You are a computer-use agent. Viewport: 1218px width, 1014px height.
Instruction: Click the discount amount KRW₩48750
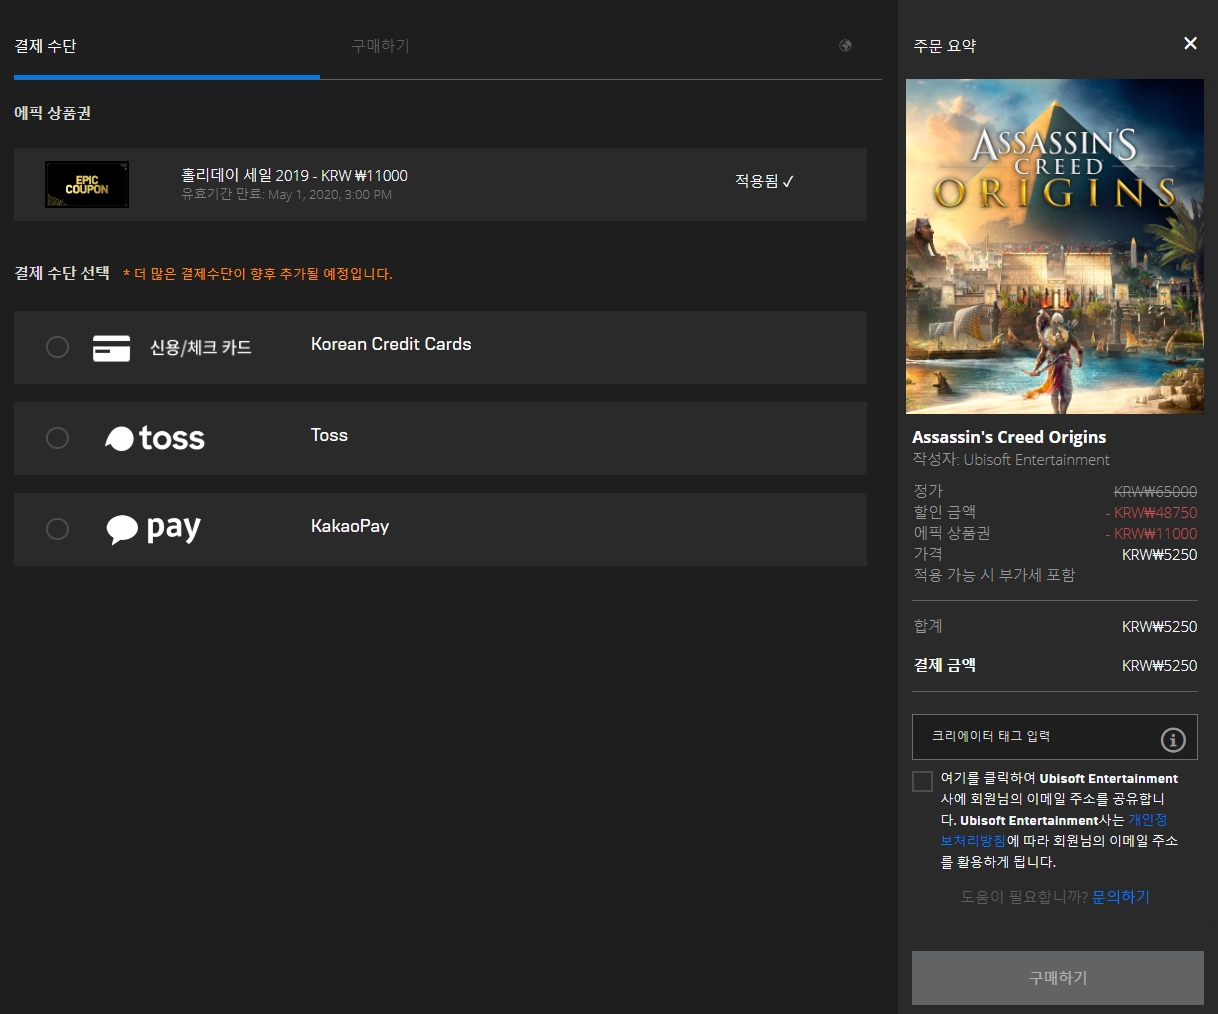(x=1151, y=512)
